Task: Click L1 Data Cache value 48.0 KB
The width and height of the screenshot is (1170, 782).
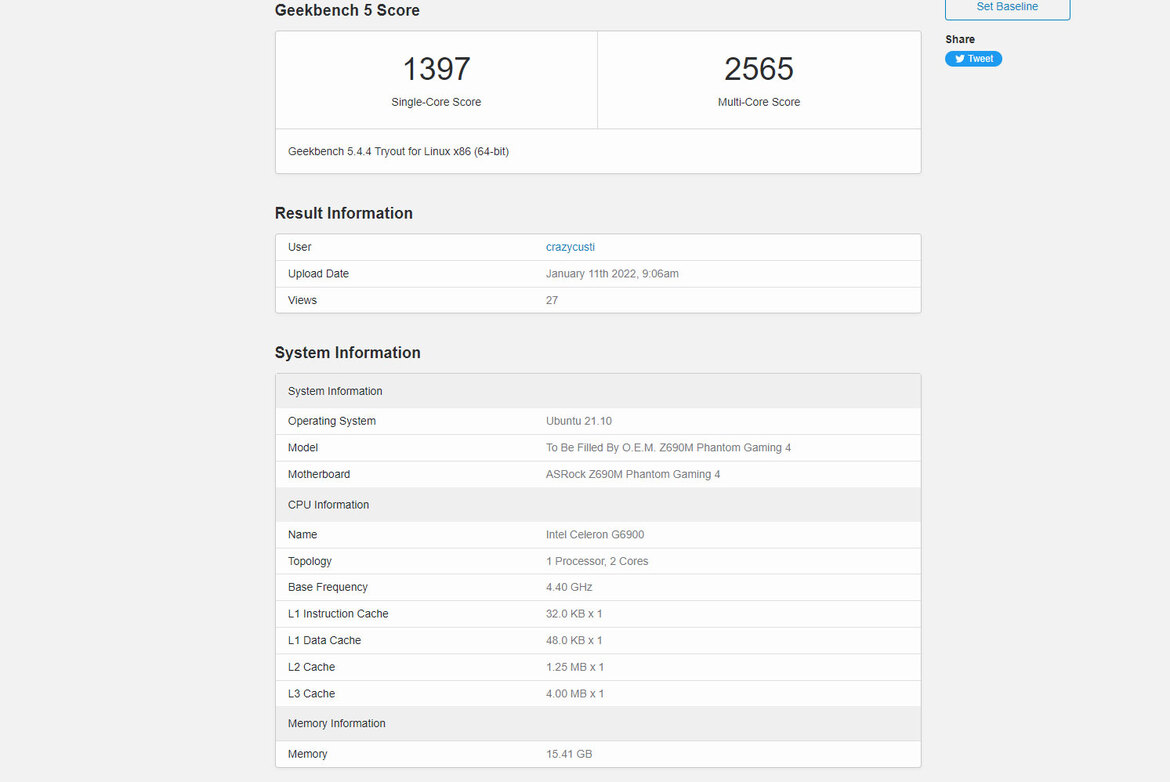Action: point(574,641)
